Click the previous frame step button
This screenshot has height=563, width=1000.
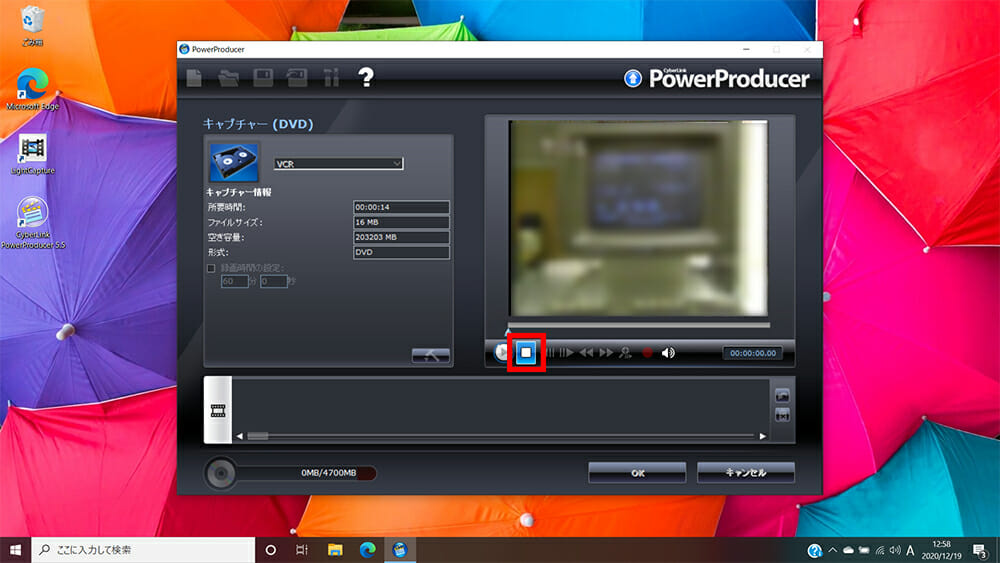550,353
